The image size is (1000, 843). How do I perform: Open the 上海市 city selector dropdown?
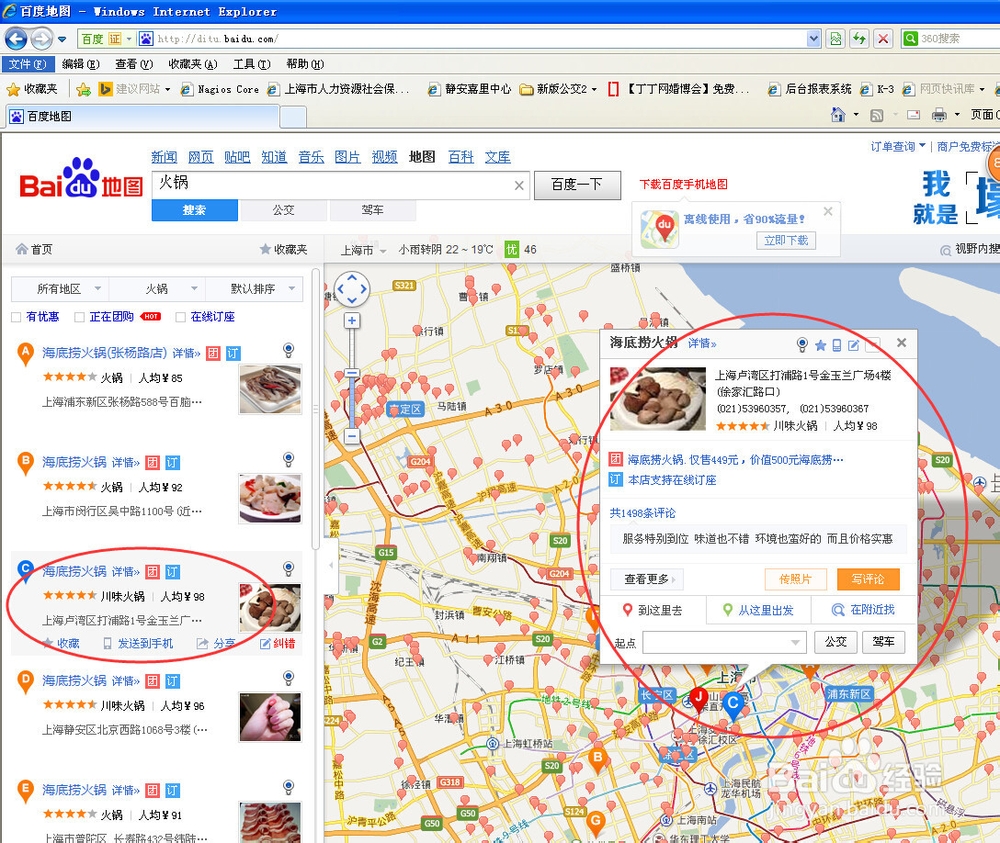(364, 250)
